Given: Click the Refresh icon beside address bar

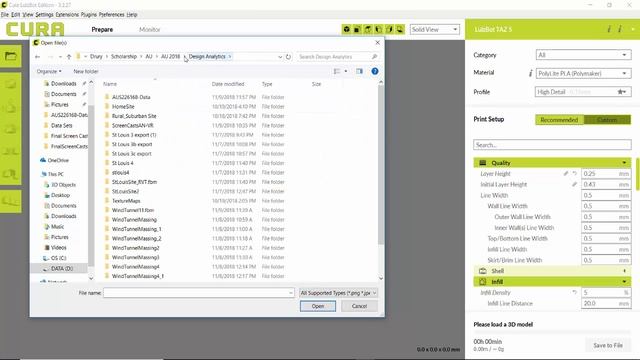Looking at the screenshot, I should [x=288, y=57].
